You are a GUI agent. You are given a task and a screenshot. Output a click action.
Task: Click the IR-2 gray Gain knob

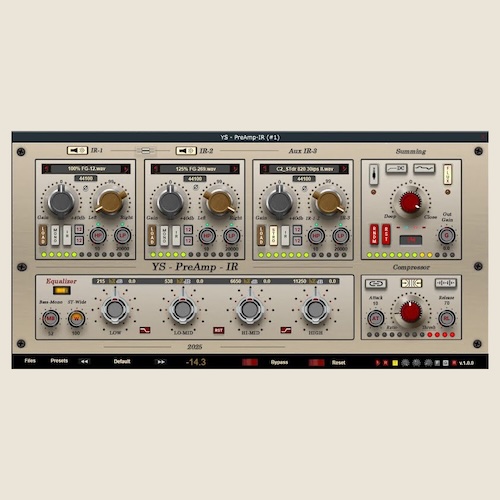coord(170,202)
